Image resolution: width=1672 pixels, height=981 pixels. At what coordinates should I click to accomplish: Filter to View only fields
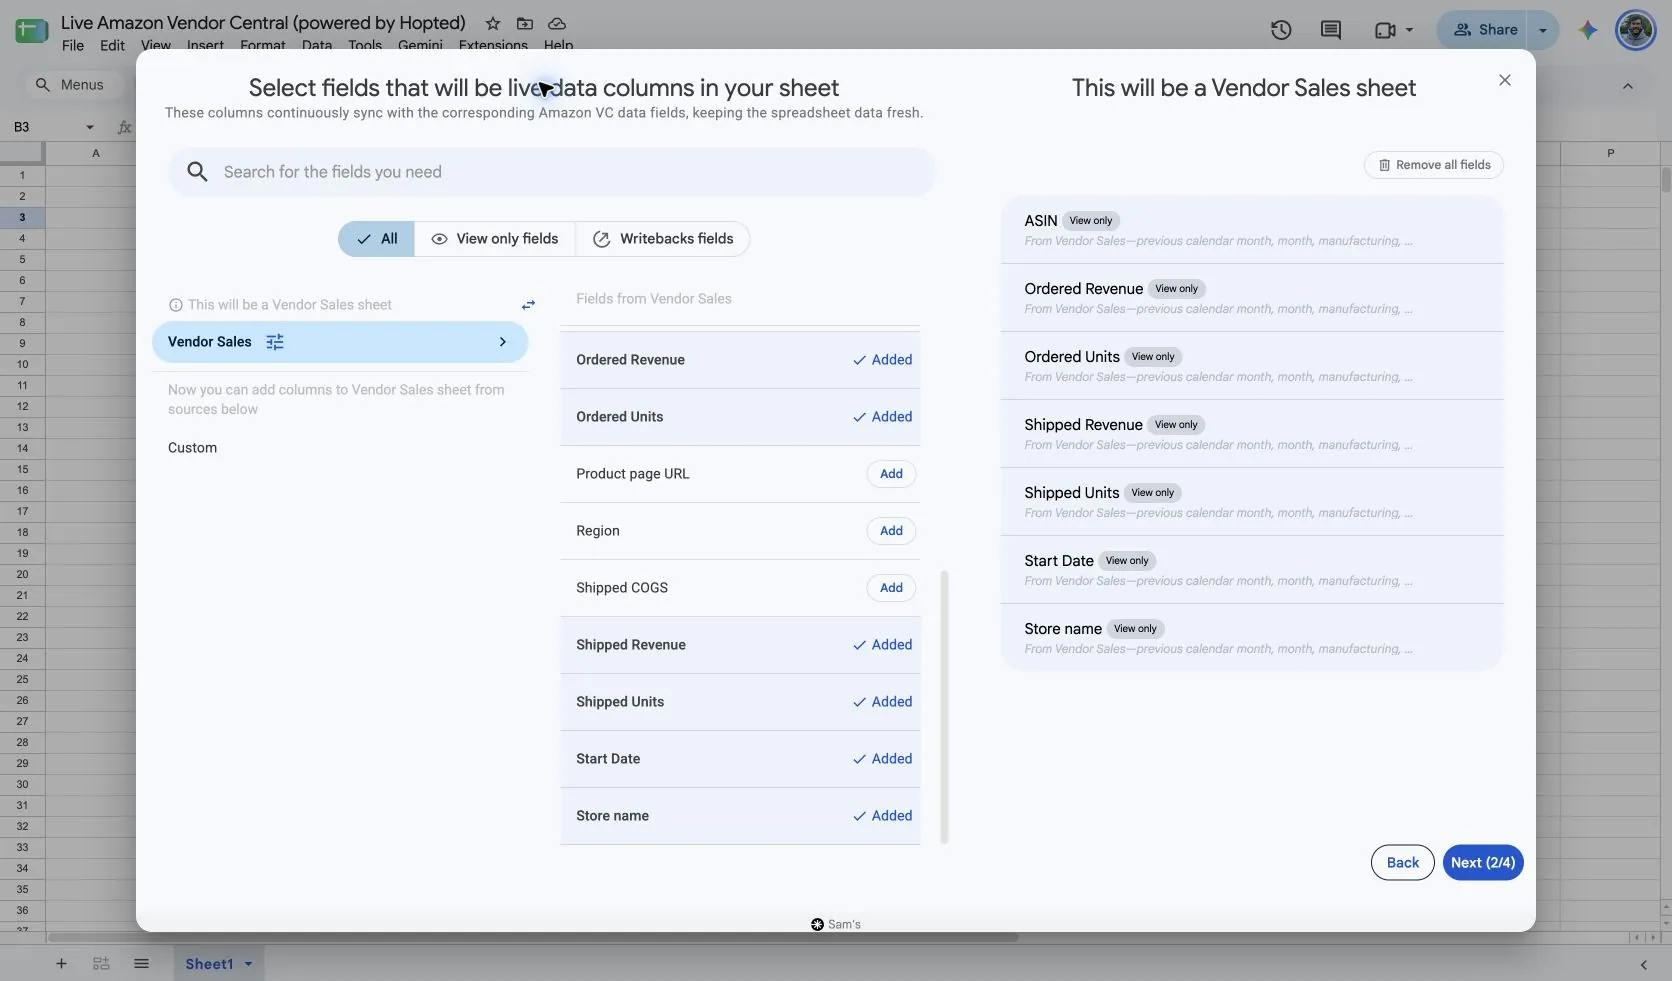[x=495, y=239]
